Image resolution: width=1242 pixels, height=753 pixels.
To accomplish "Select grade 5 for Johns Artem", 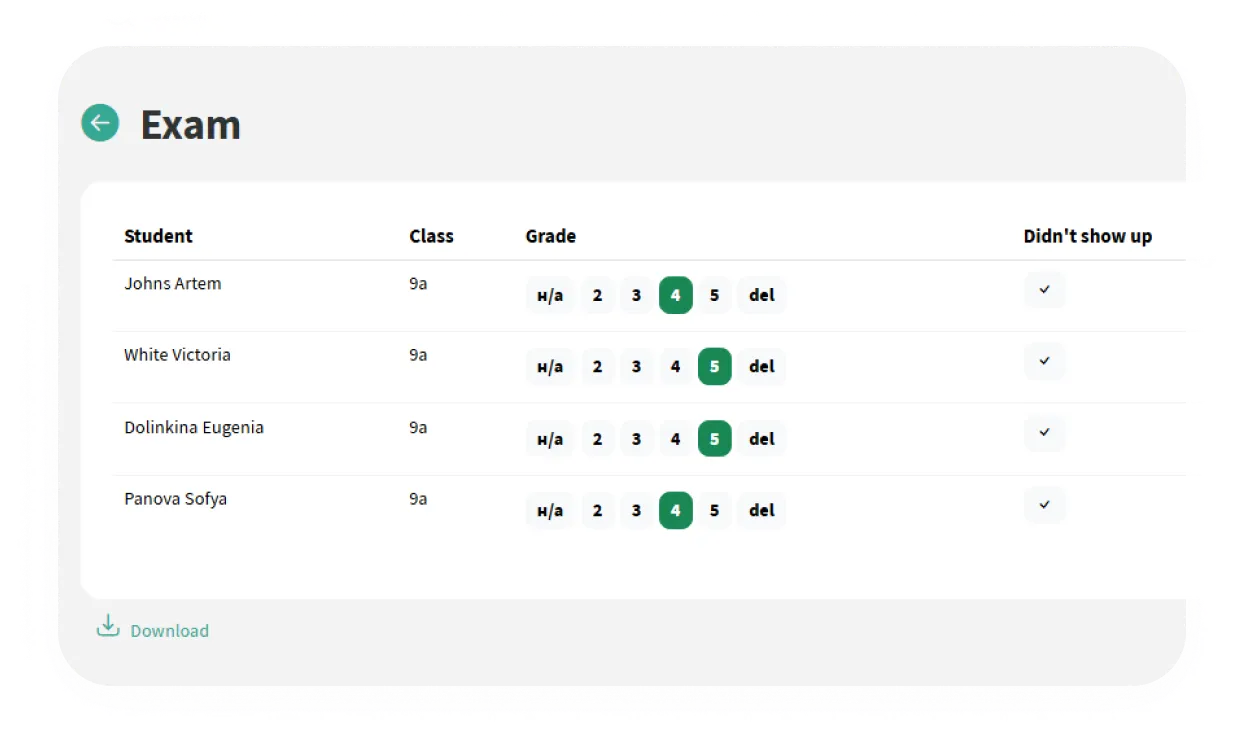I will [x=714, y=296].
